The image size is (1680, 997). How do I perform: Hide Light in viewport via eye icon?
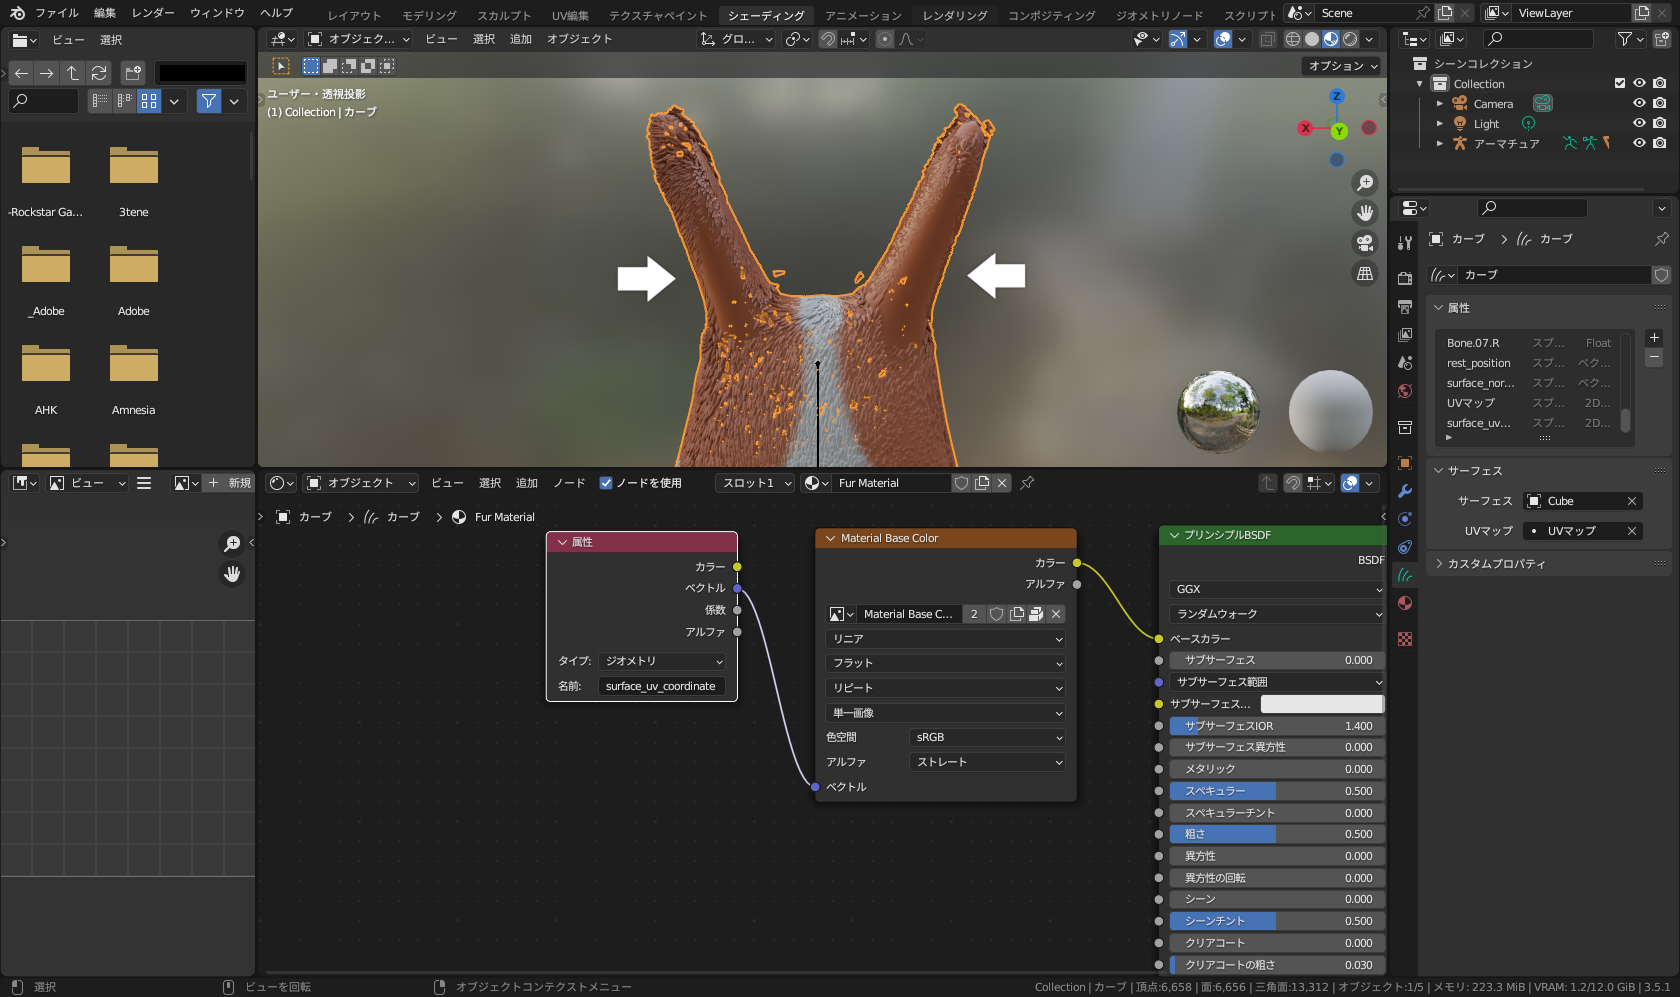pos(1639,124)
